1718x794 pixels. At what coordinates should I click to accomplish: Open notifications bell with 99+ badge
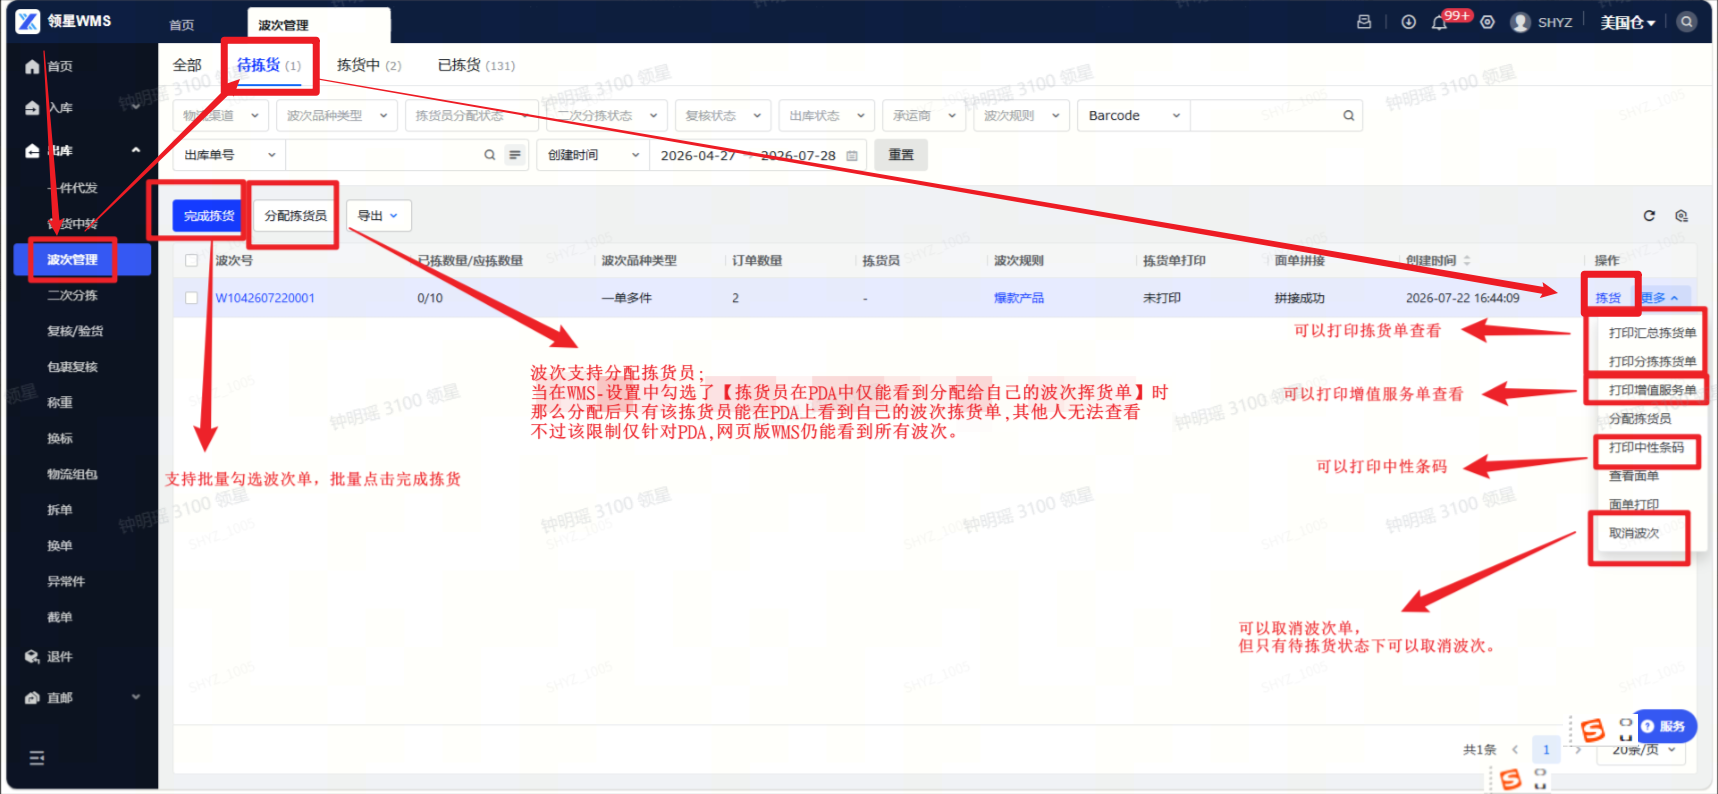[x=1439, y=23]
